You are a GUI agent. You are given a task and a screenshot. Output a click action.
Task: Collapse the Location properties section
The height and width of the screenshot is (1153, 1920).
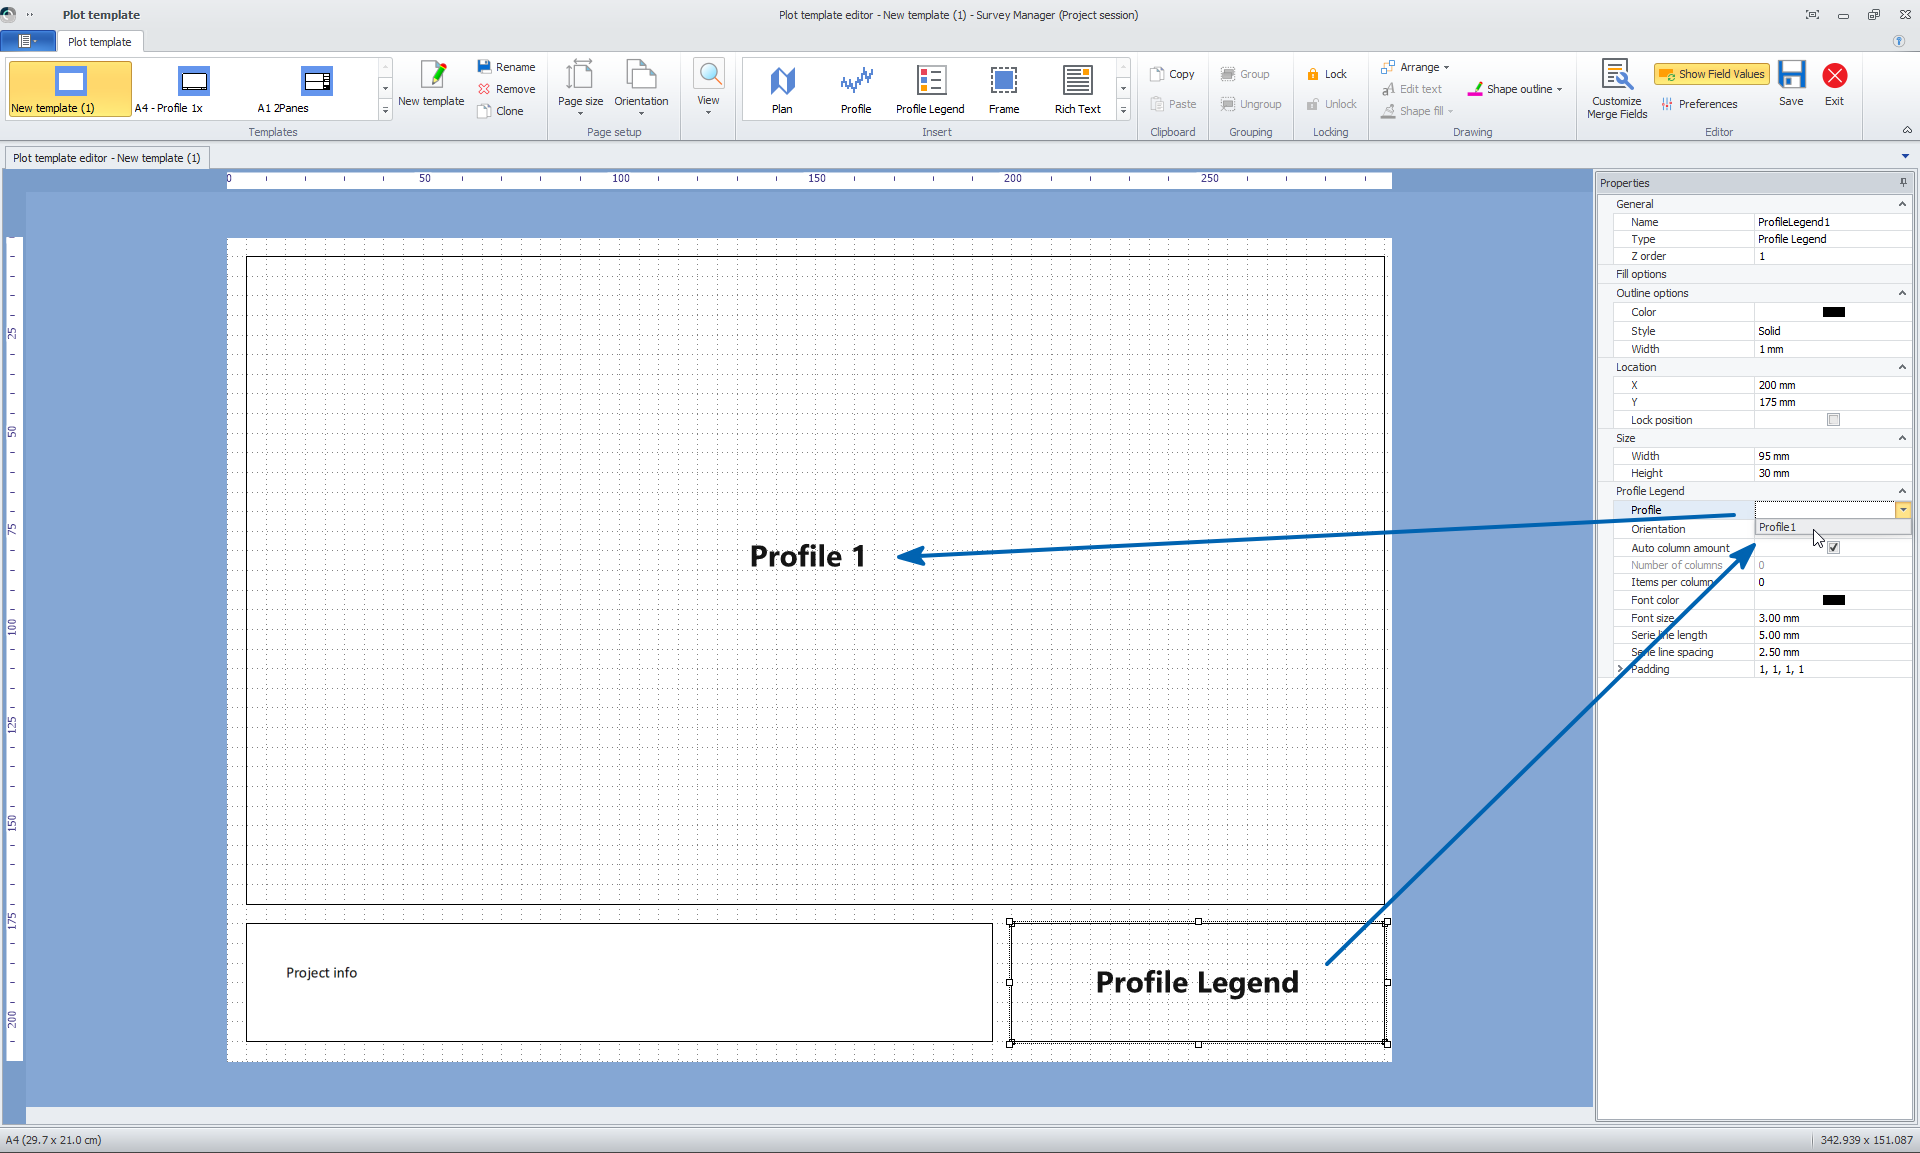point(1902,367)
